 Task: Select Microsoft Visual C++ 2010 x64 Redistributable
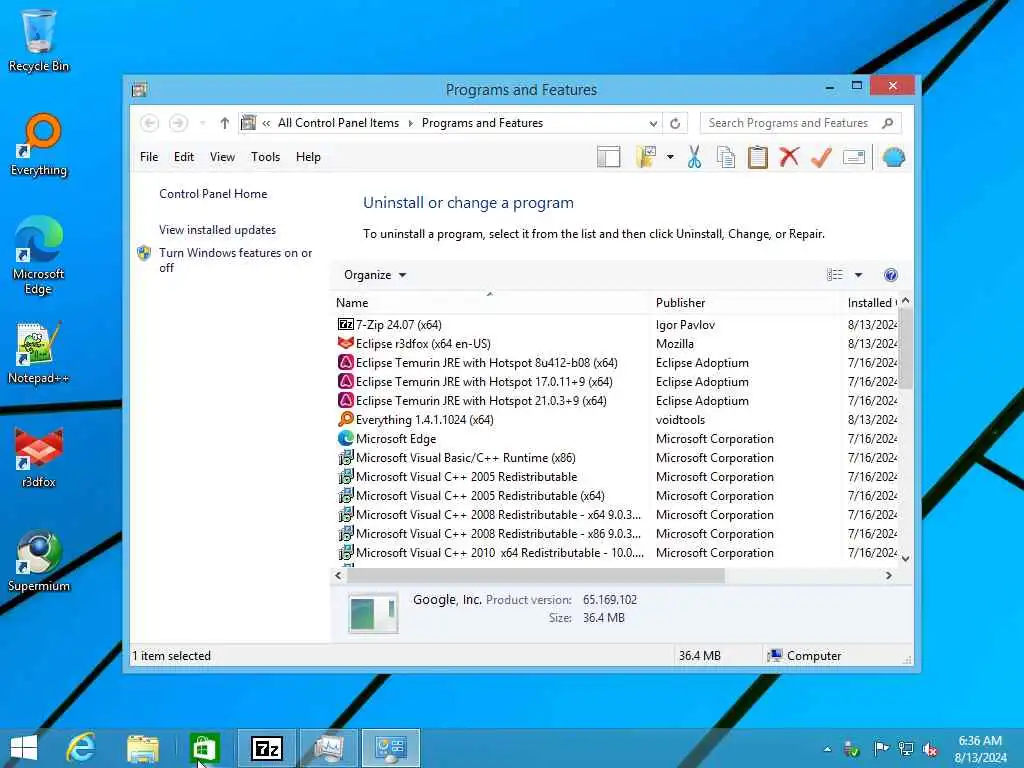tap(616, 552)
